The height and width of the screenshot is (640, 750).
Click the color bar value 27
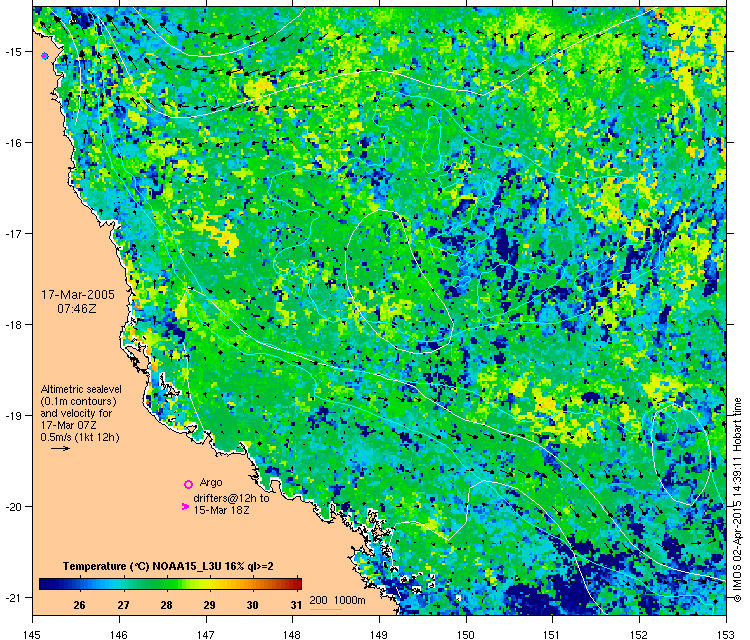(123, 605)
